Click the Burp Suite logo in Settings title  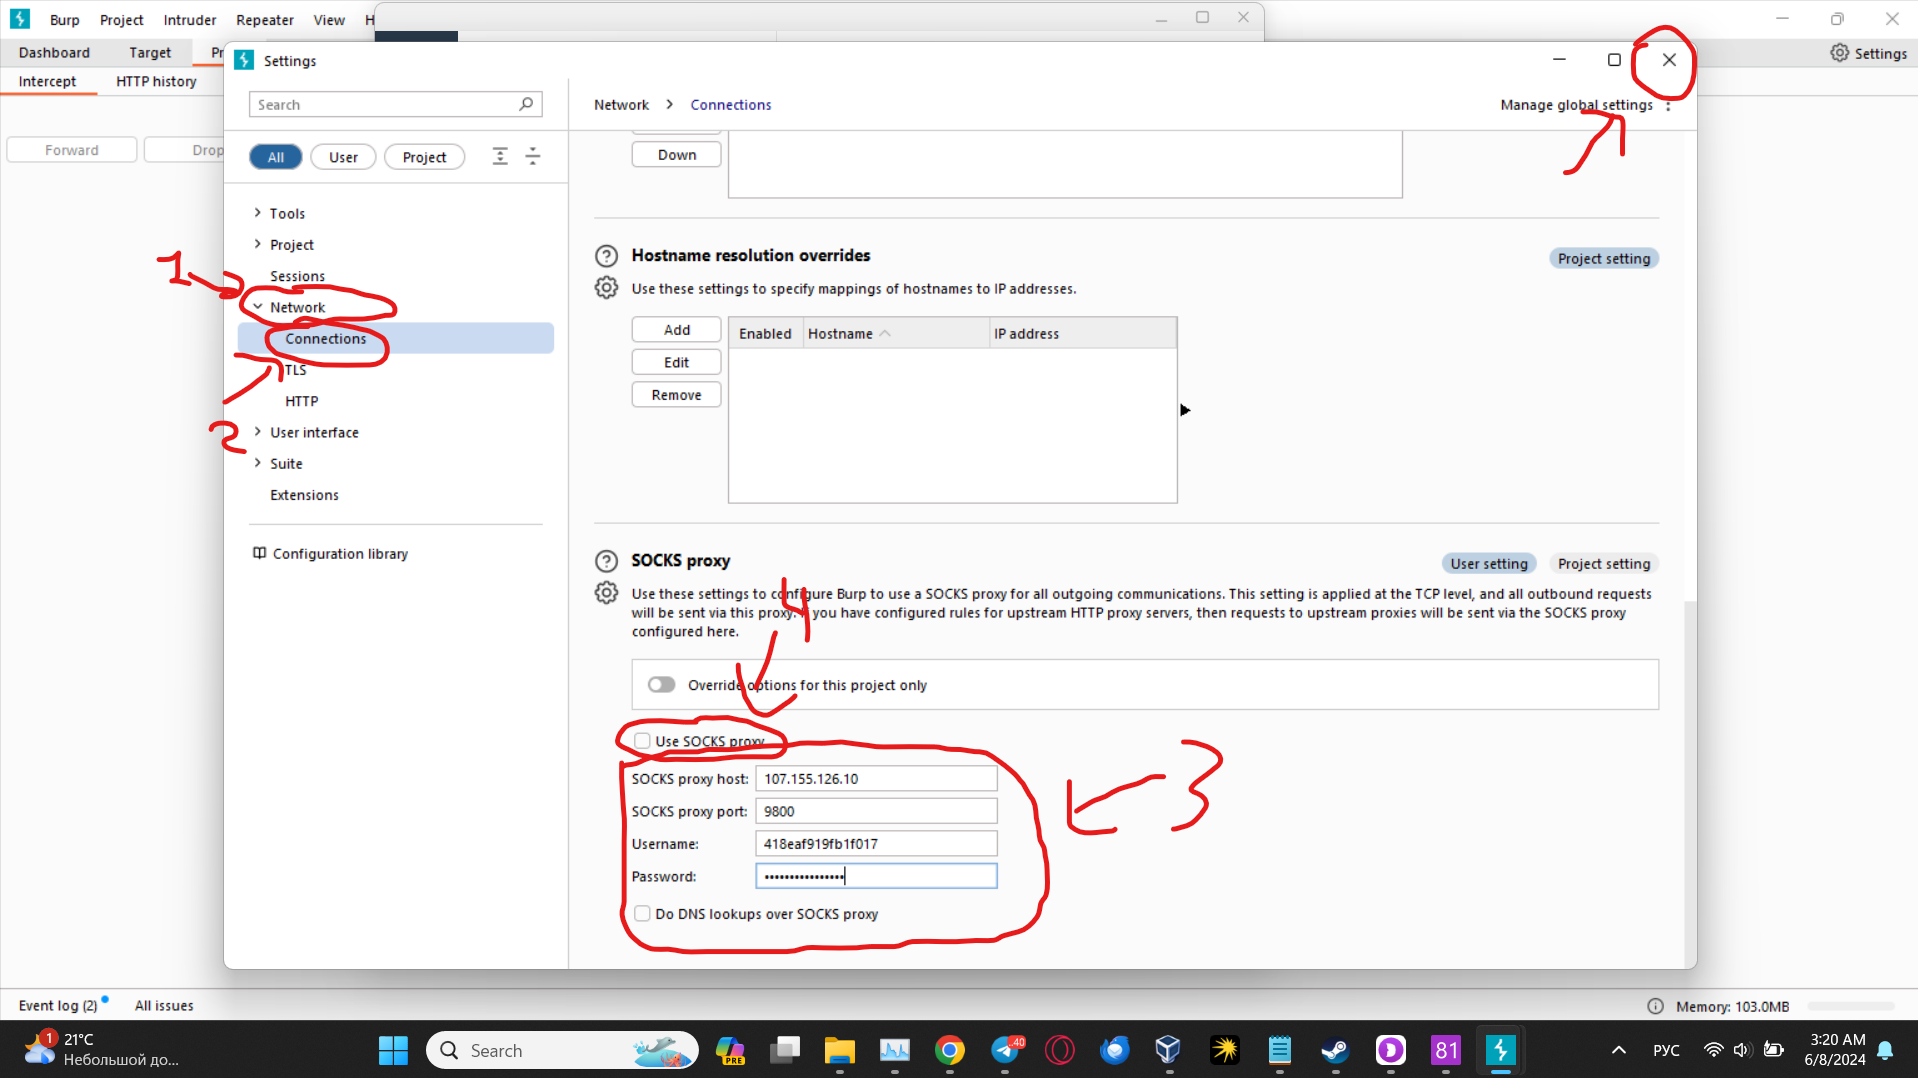(244, 60)
